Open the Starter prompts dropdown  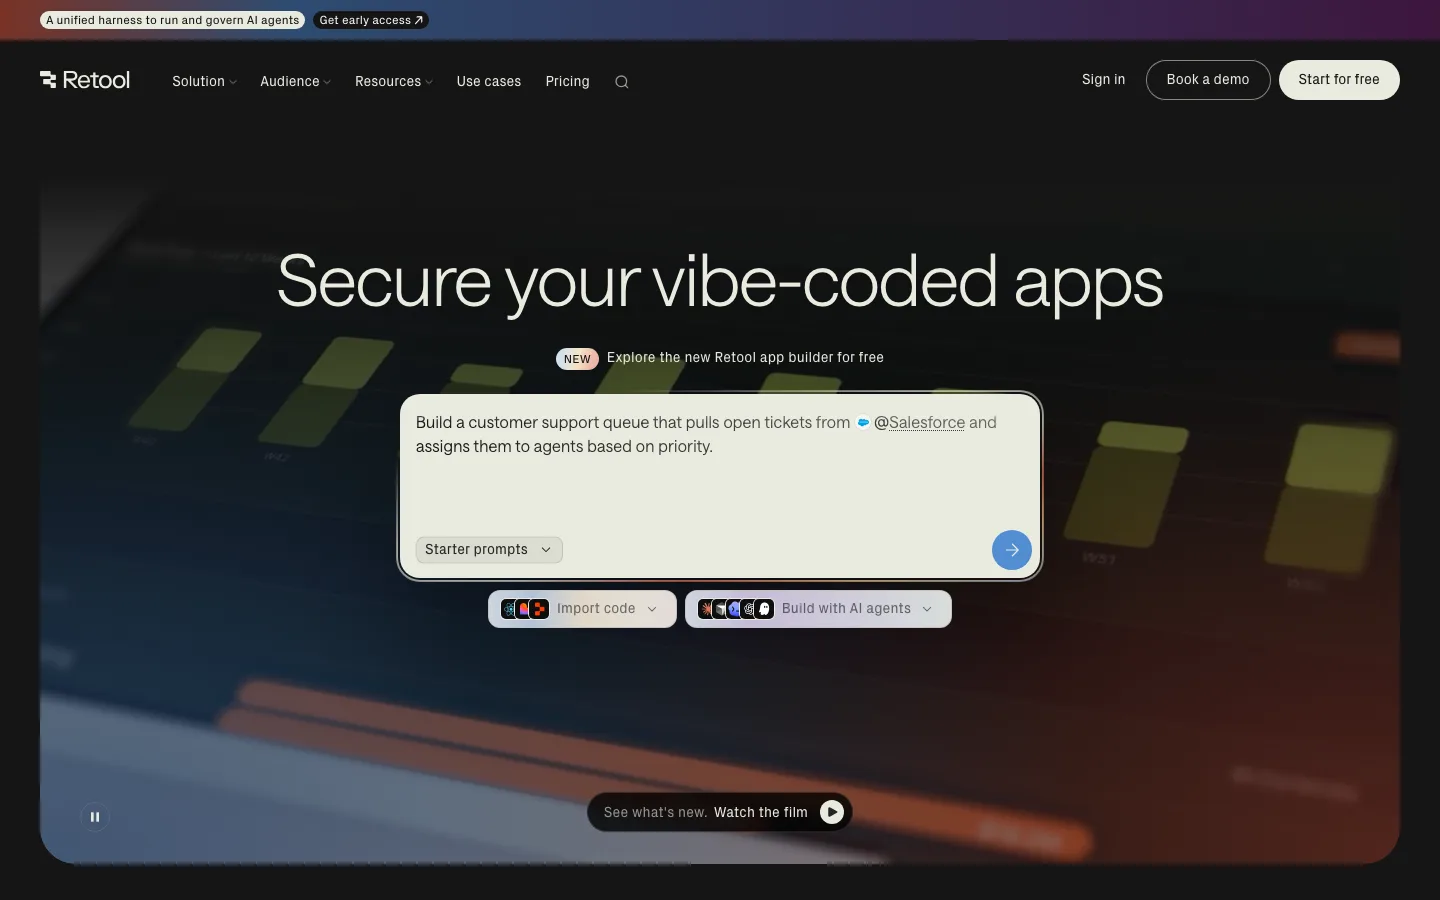pyautogui.click(x=489, y=550)
